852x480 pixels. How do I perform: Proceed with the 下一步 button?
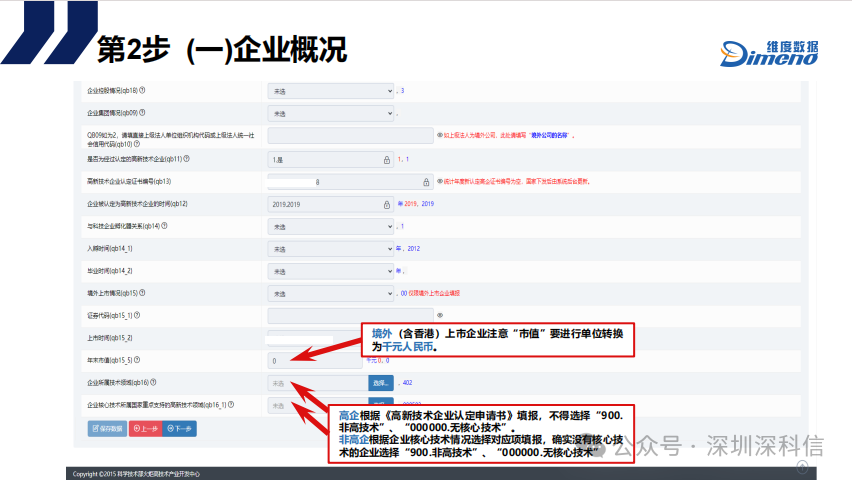pos(179,428)
